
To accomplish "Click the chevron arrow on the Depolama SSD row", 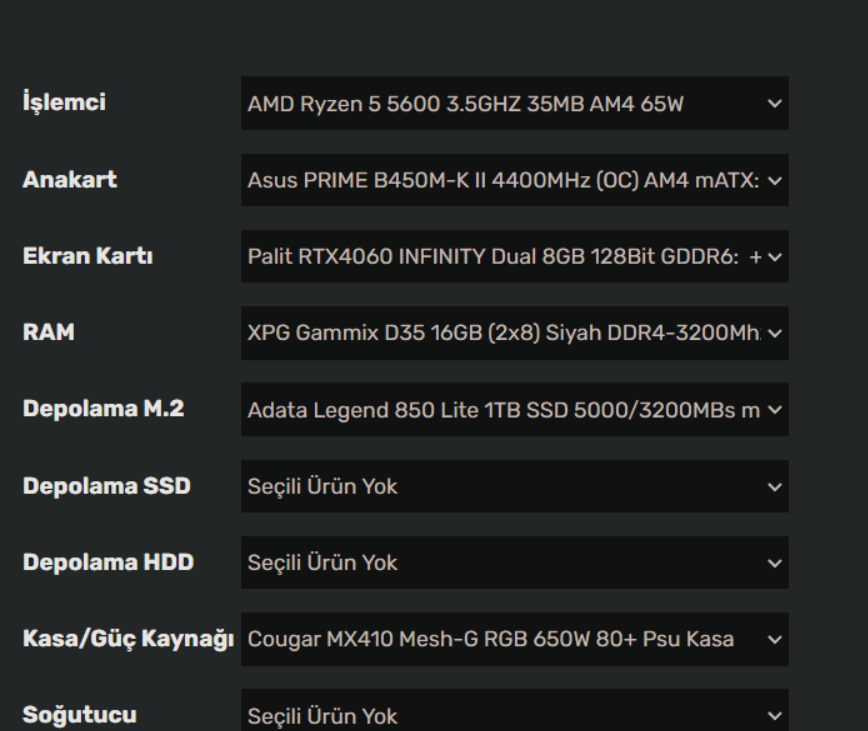I will point(773,488).
